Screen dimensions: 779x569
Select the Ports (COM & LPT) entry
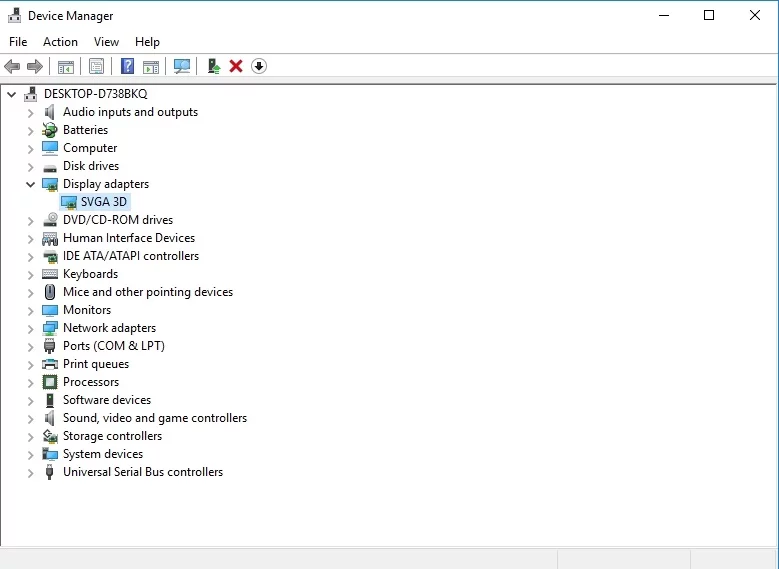coord(113,346)
